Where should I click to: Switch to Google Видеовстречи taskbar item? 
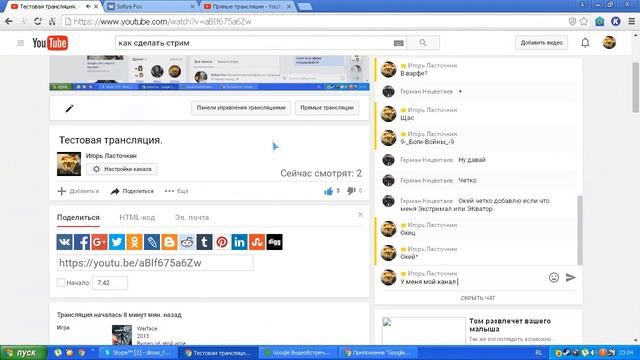click(299, 353)
